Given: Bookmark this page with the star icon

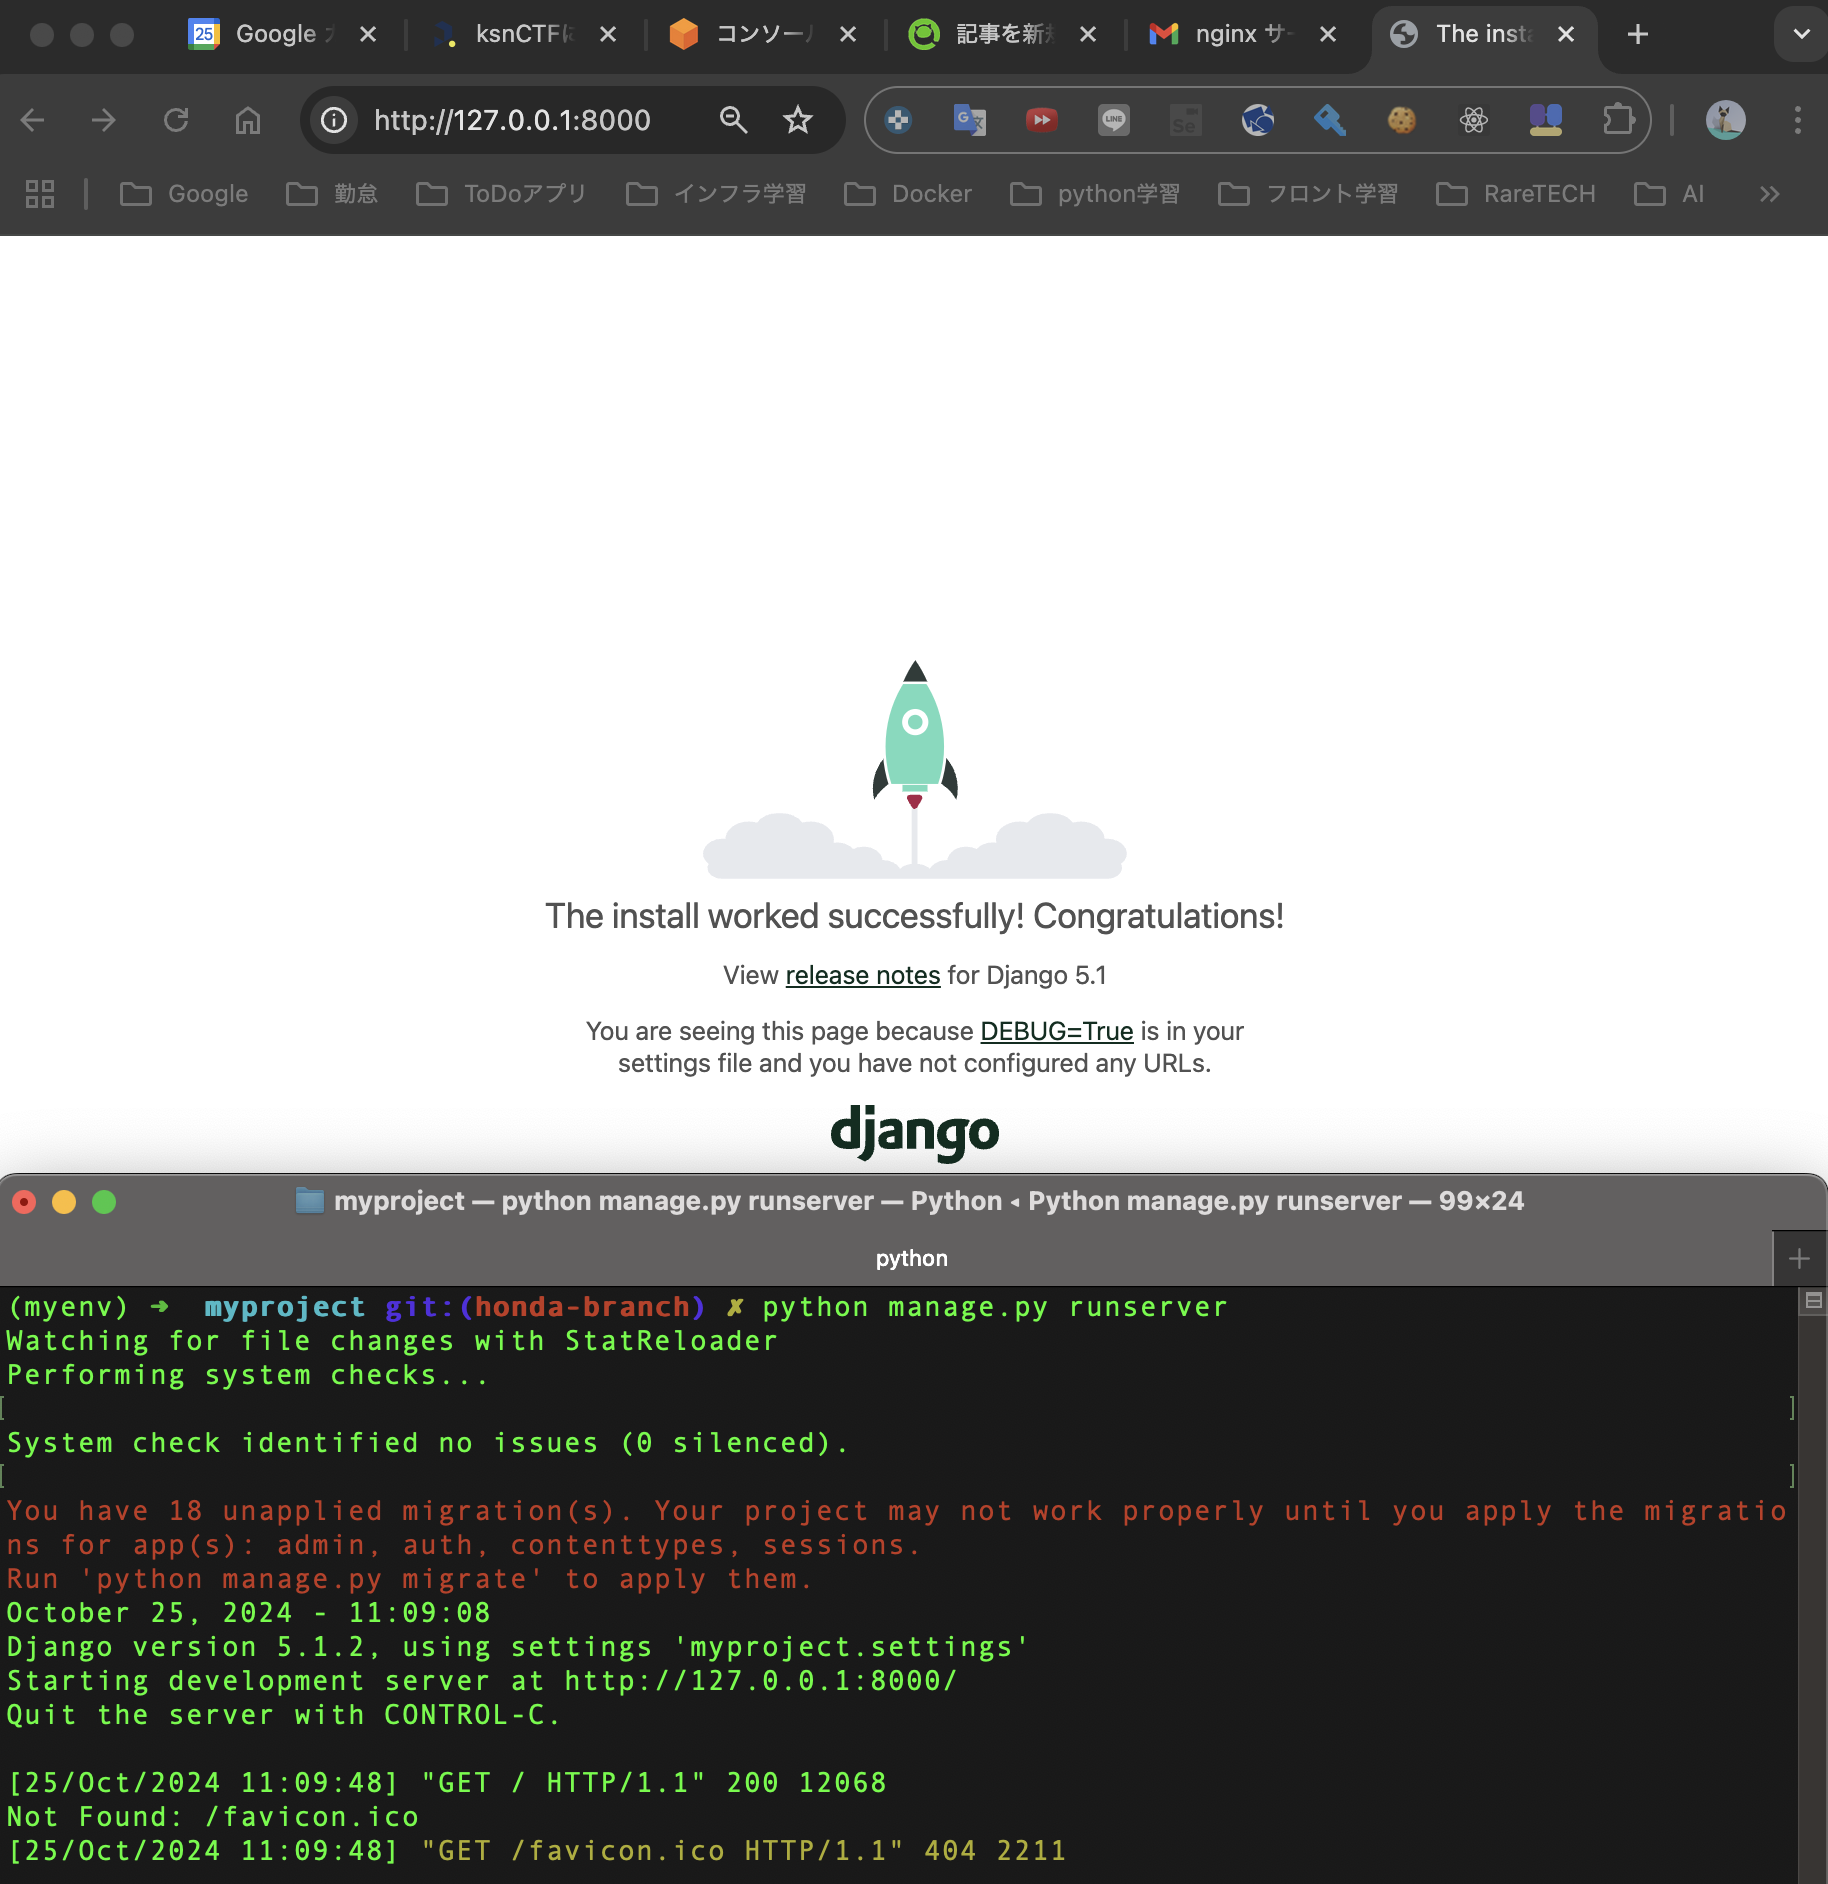Looking at the screenshot, I should click(798, 121).
